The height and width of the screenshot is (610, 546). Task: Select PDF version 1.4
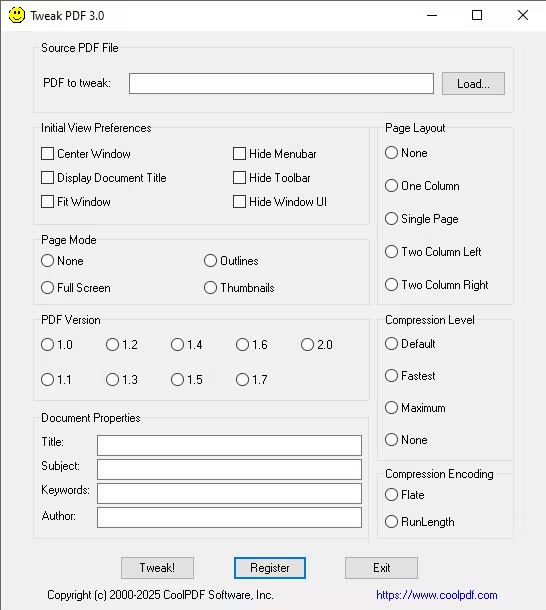pyautogui.click(x=177, y=345)
